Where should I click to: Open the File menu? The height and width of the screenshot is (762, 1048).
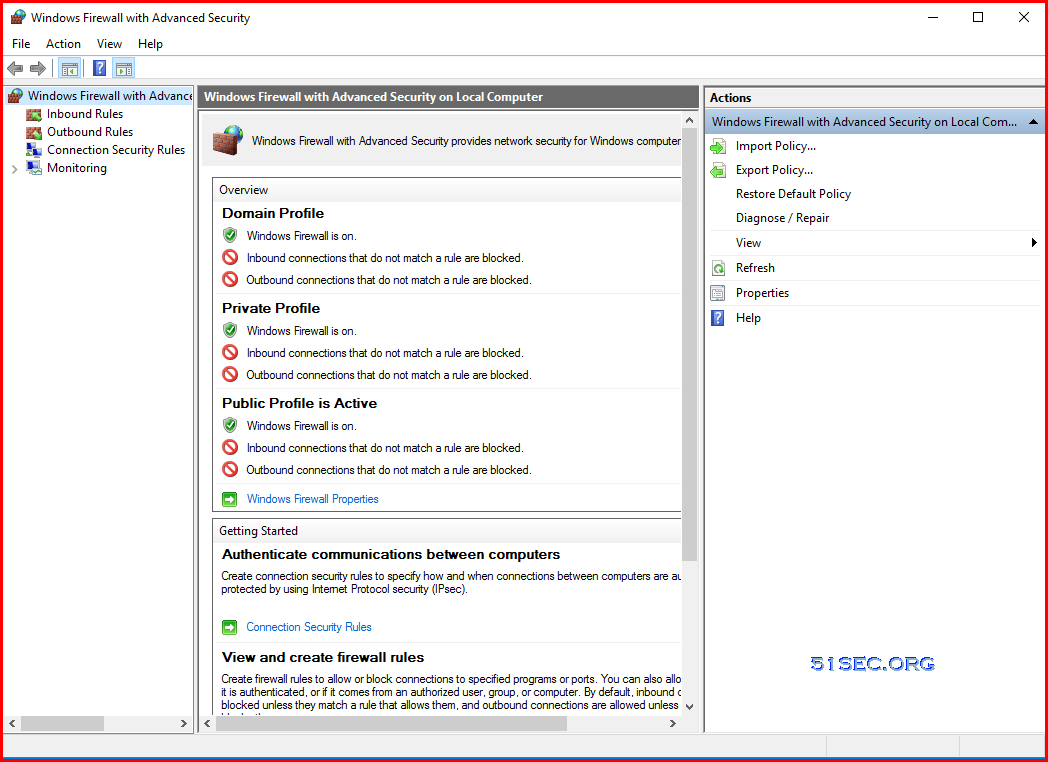(x=21, y=43)
